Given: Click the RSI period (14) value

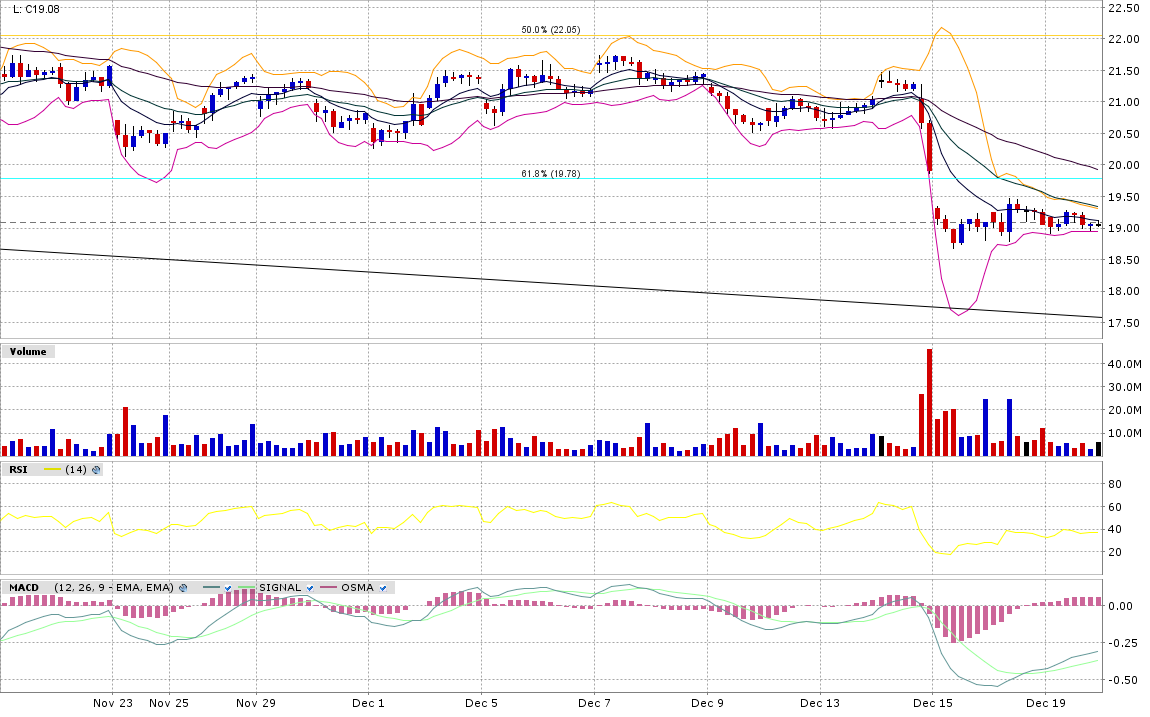Looking at the screenshot, I should point(76,469).
